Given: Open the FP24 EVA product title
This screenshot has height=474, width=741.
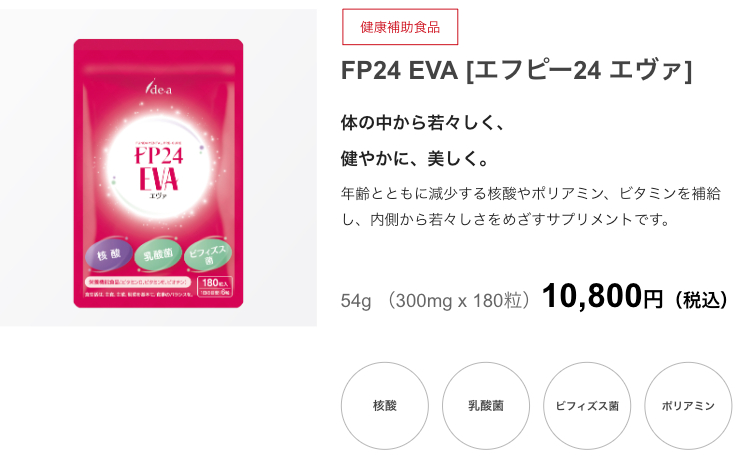Looking at the screenshot, I should point(517,70).
